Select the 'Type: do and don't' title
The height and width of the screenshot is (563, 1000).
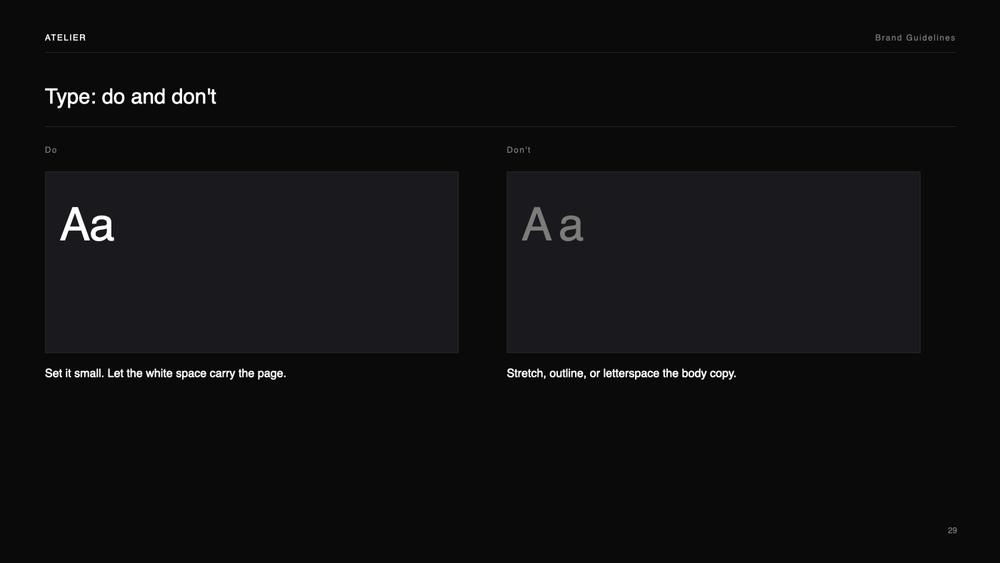tap(130, 97)
